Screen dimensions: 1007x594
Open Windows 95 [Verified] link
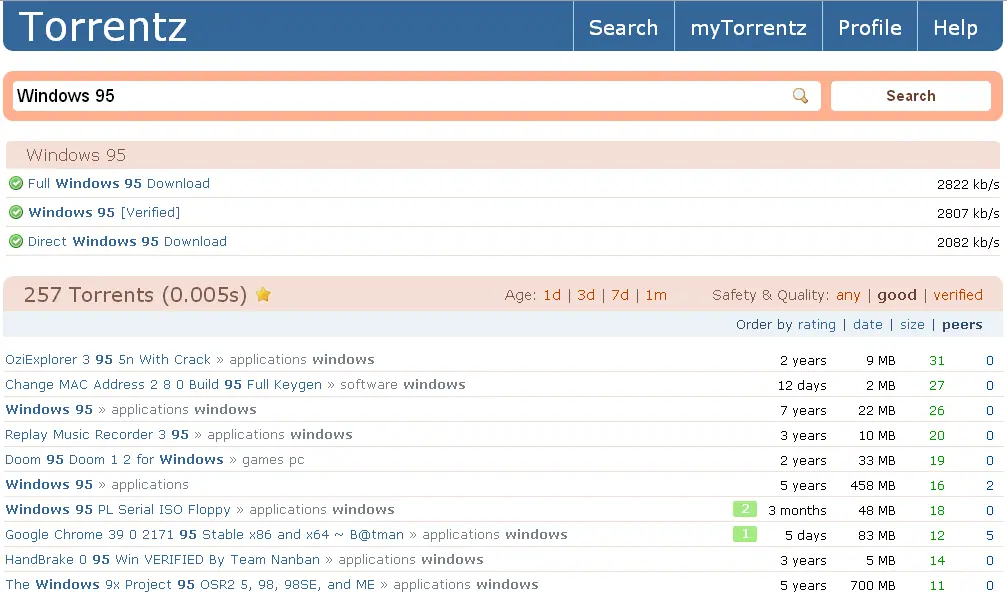pyautogui.click(x=104, y=213)
